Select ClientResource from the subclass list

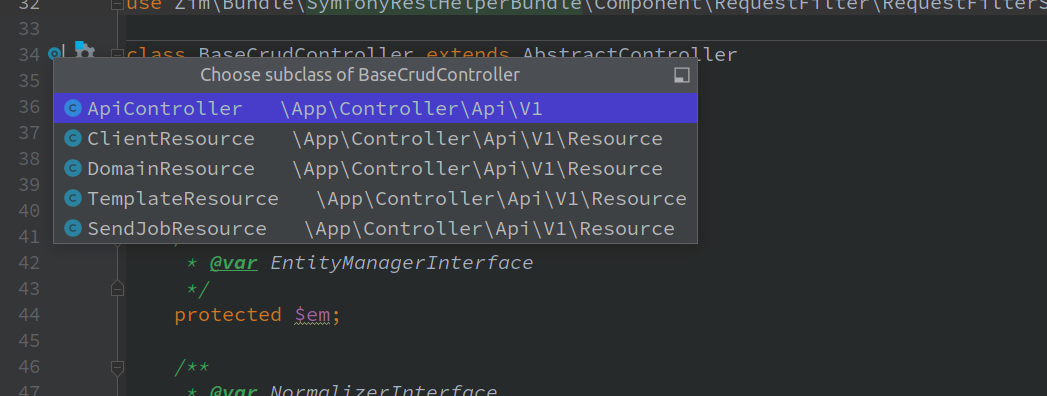[x=375, y=138]
